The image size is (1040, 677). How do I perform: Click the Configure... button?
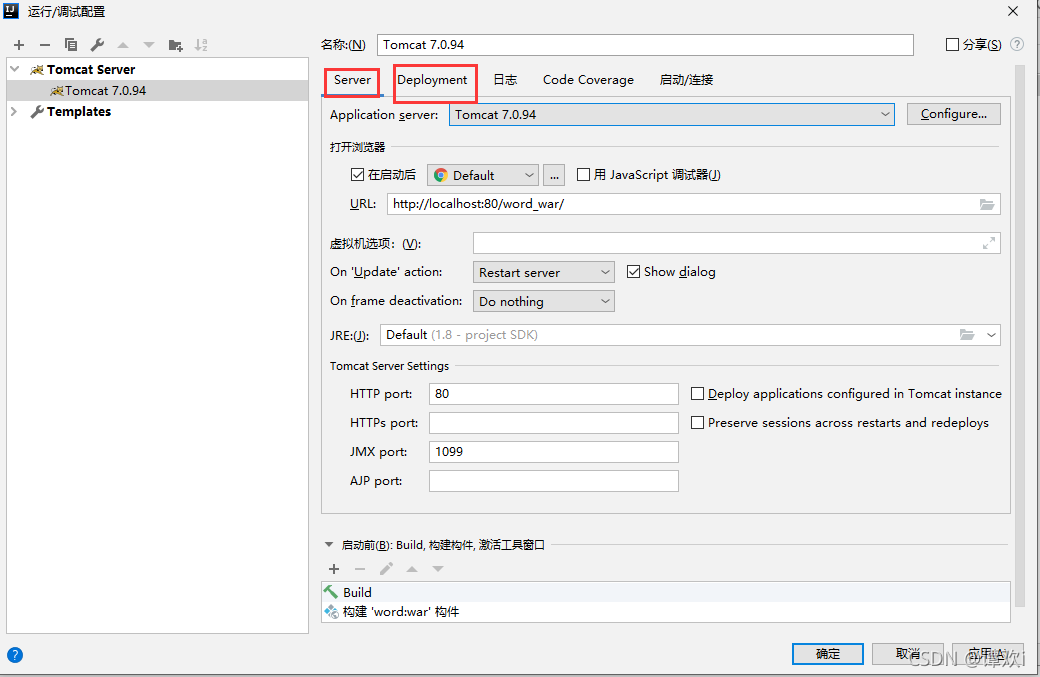tap(954, 114)
